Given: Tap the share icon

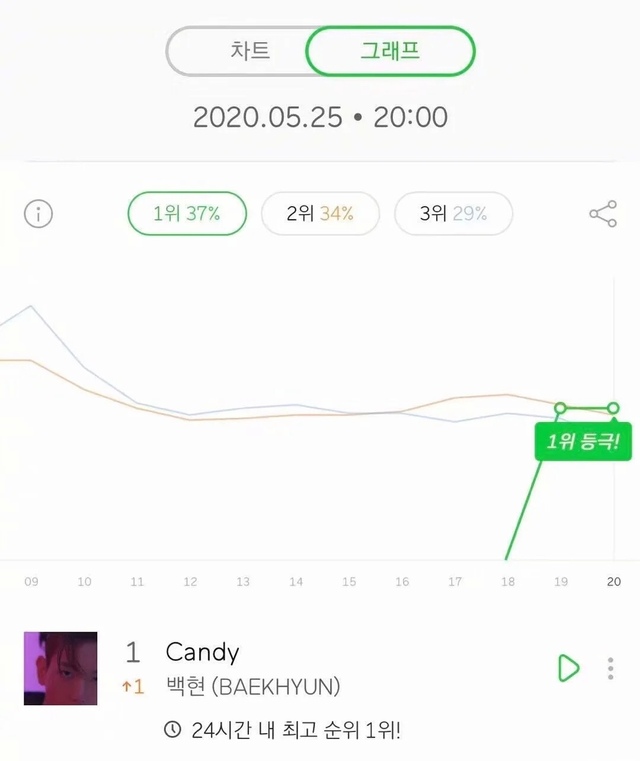Looking at the screenshot, I should 603,213.
